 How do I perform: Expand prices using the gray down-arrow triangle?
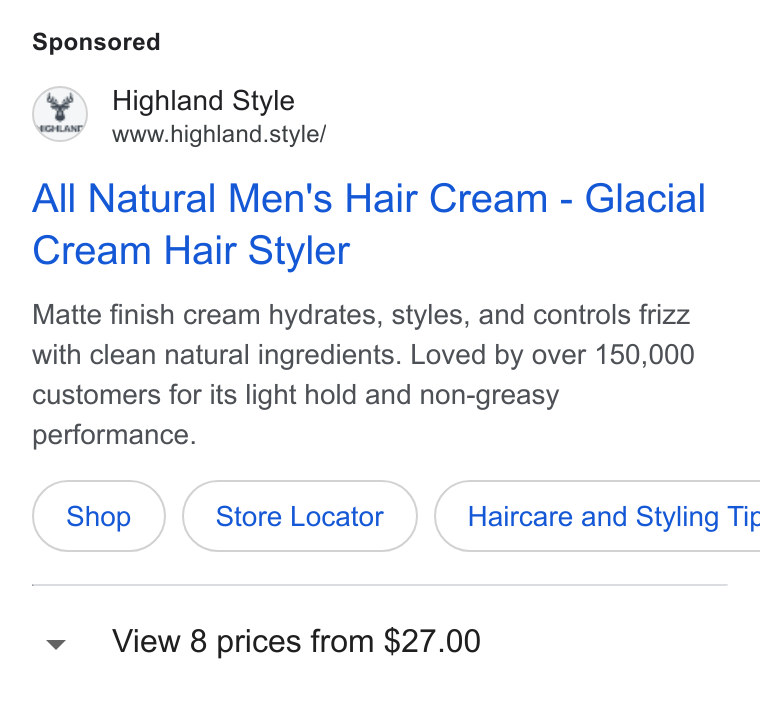pyautogui.click(x=56, y=644)
